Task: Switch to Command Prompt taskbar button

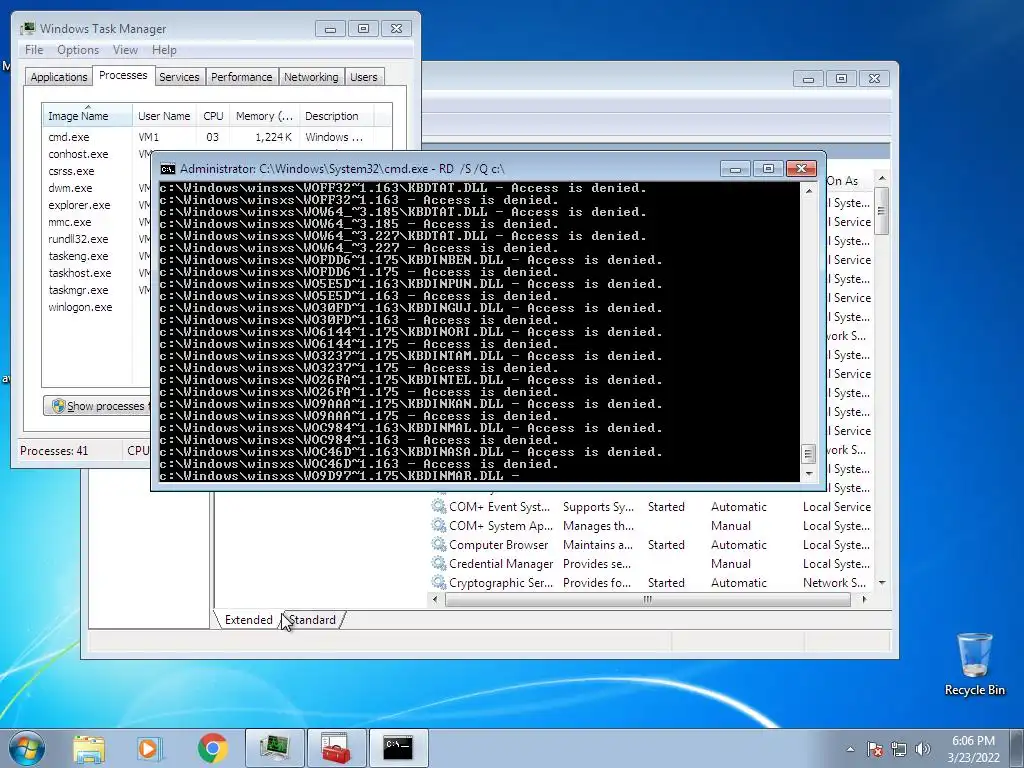Action: coord(398,748)
